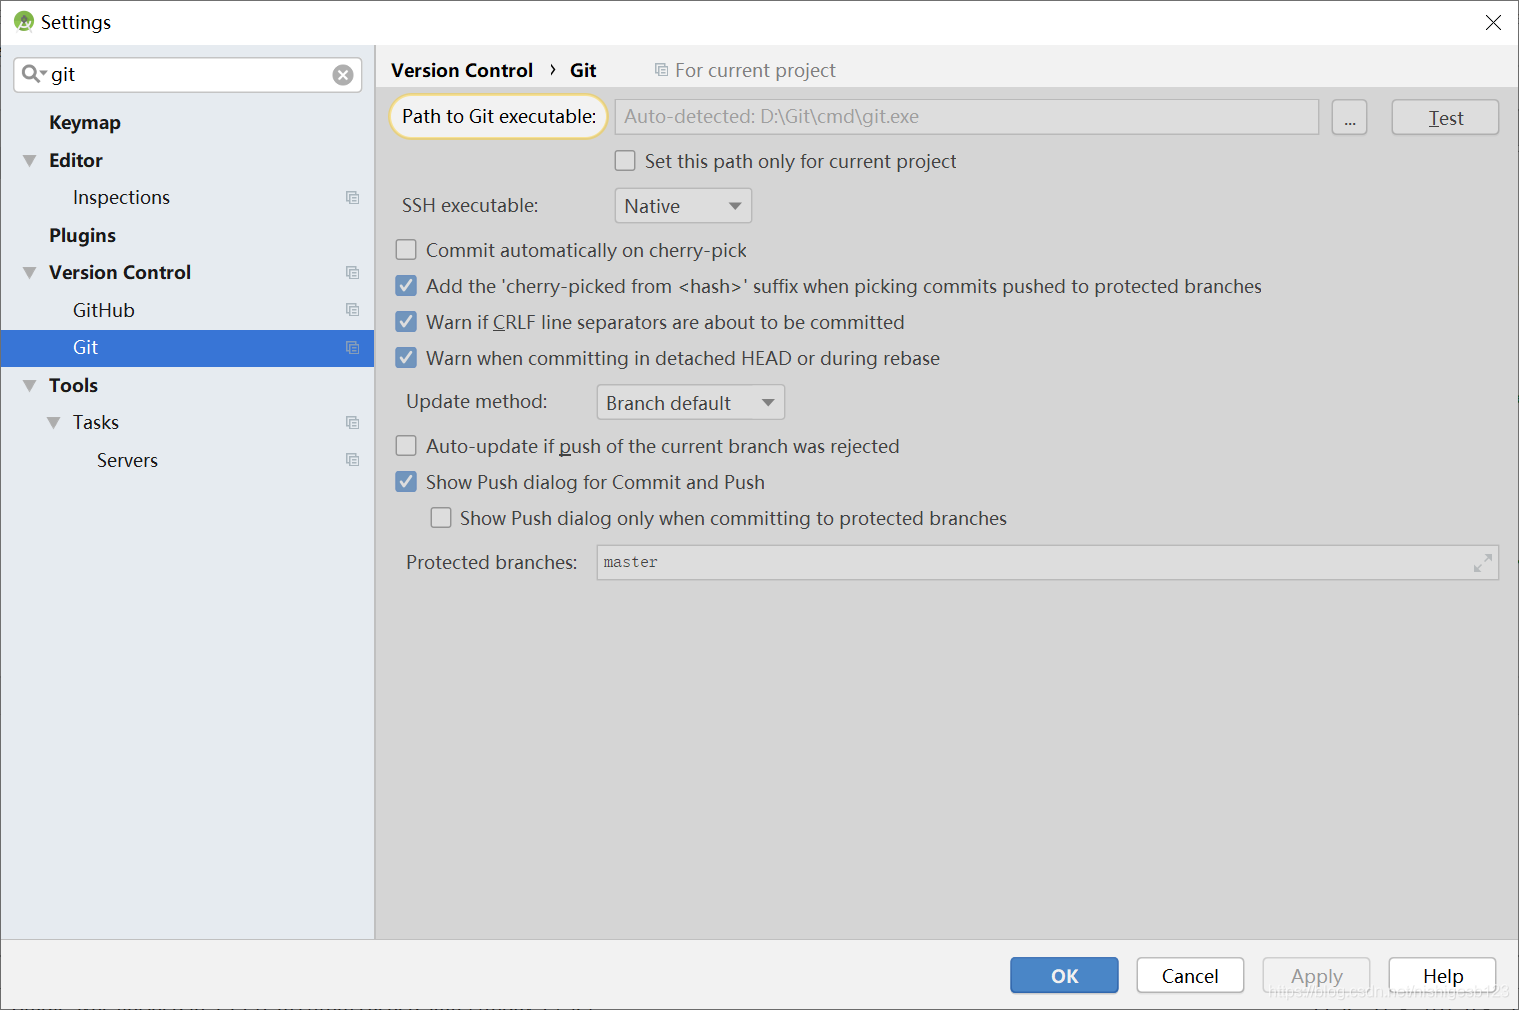Confirm settings with the OK button
The width and height of the screenshot is (1519, 1010).
1064,976
